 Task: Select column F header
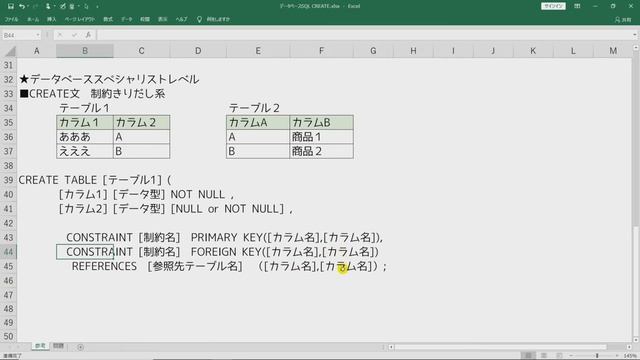click(x=321, y=51)
